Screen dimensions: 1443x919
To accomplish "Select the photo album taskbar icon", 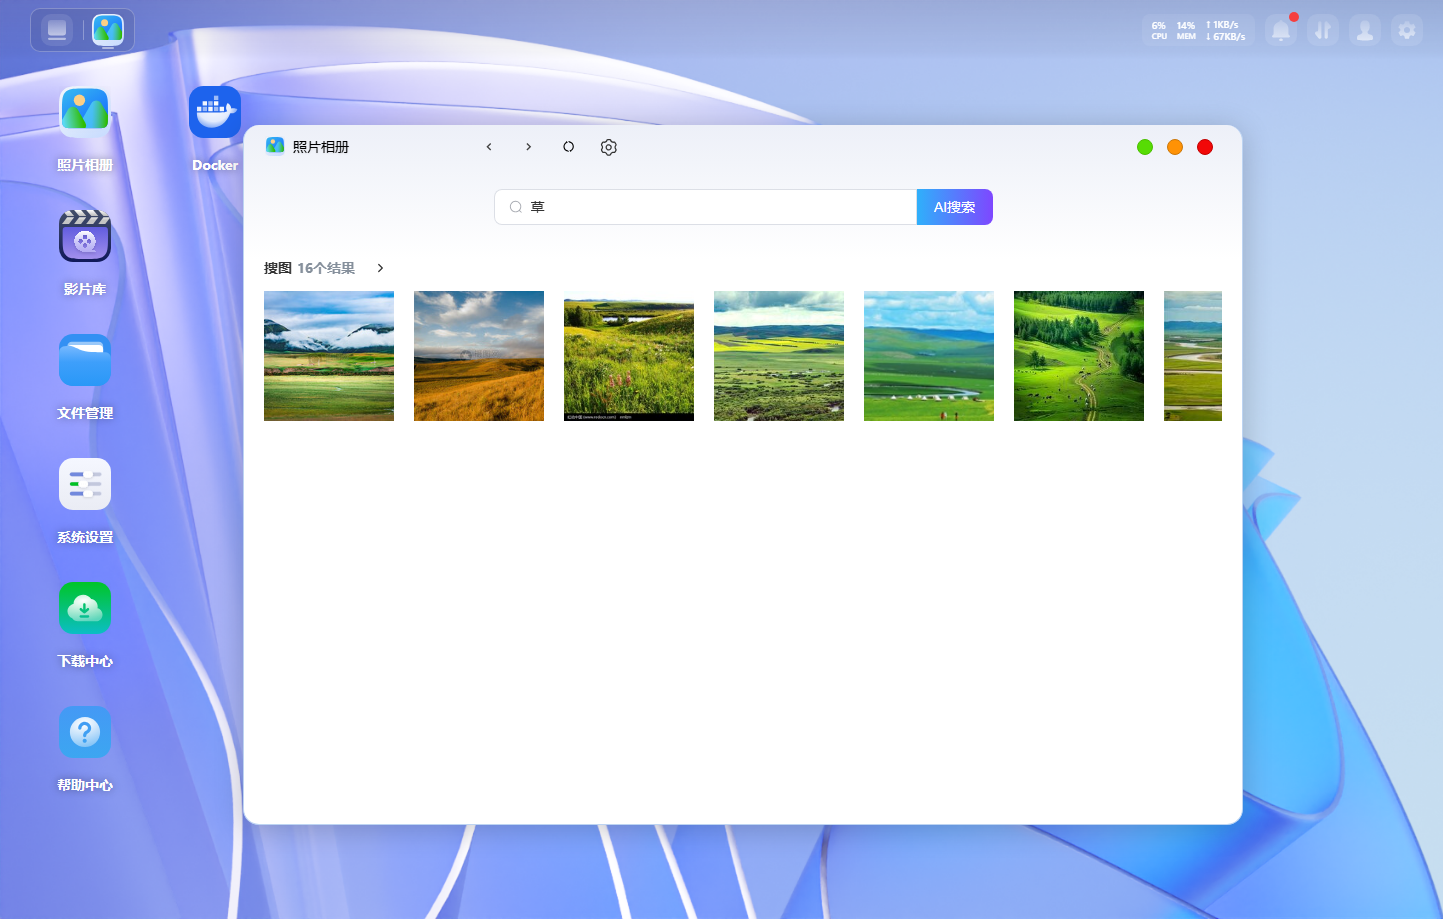I will pyautogui.click(x=108, y=30).
